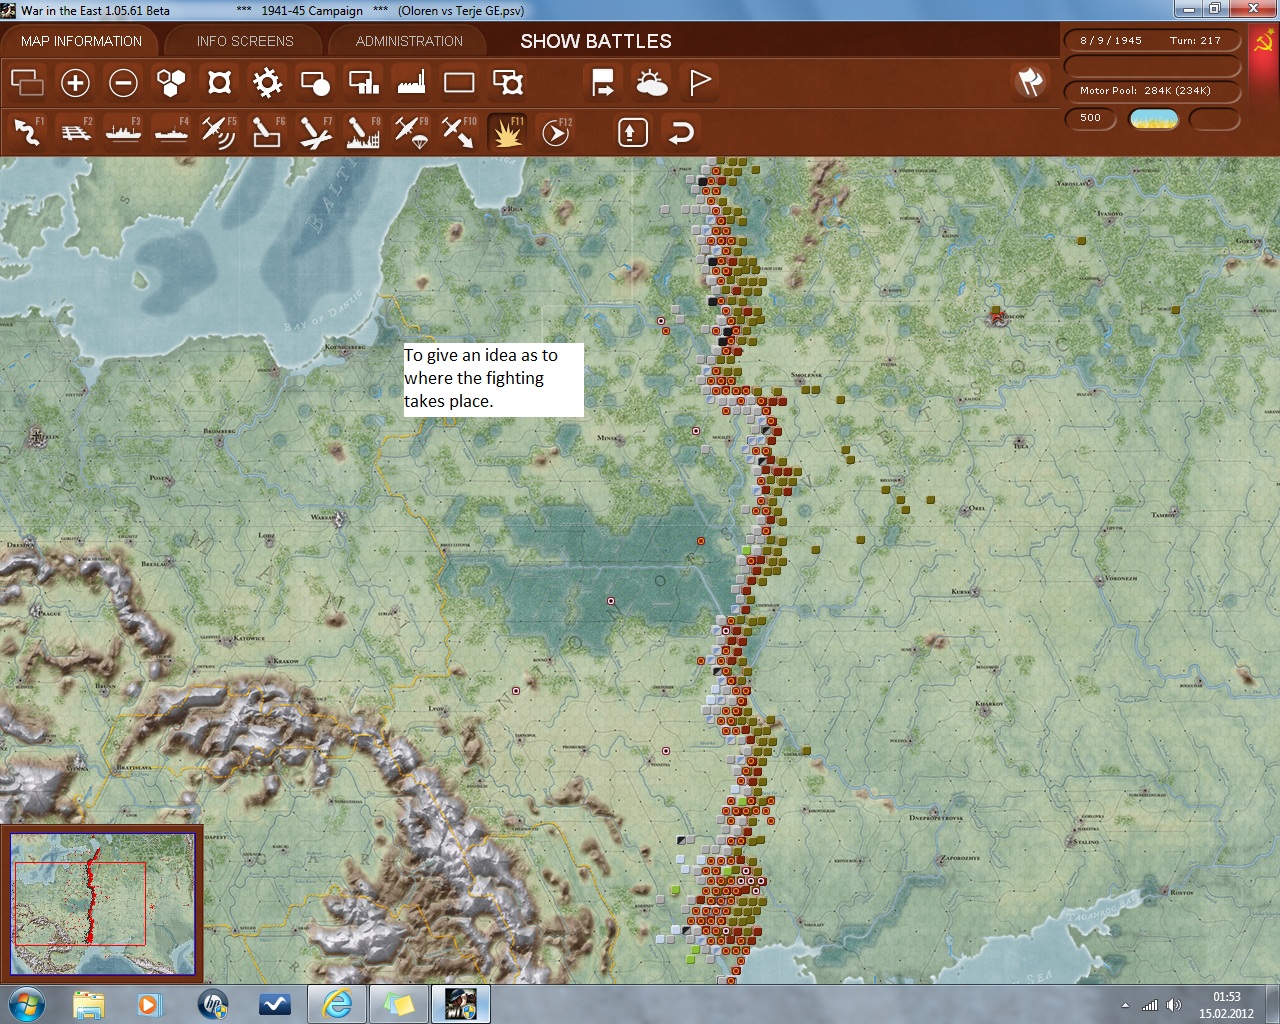Click the Voronezh city label

[1120, 578]
